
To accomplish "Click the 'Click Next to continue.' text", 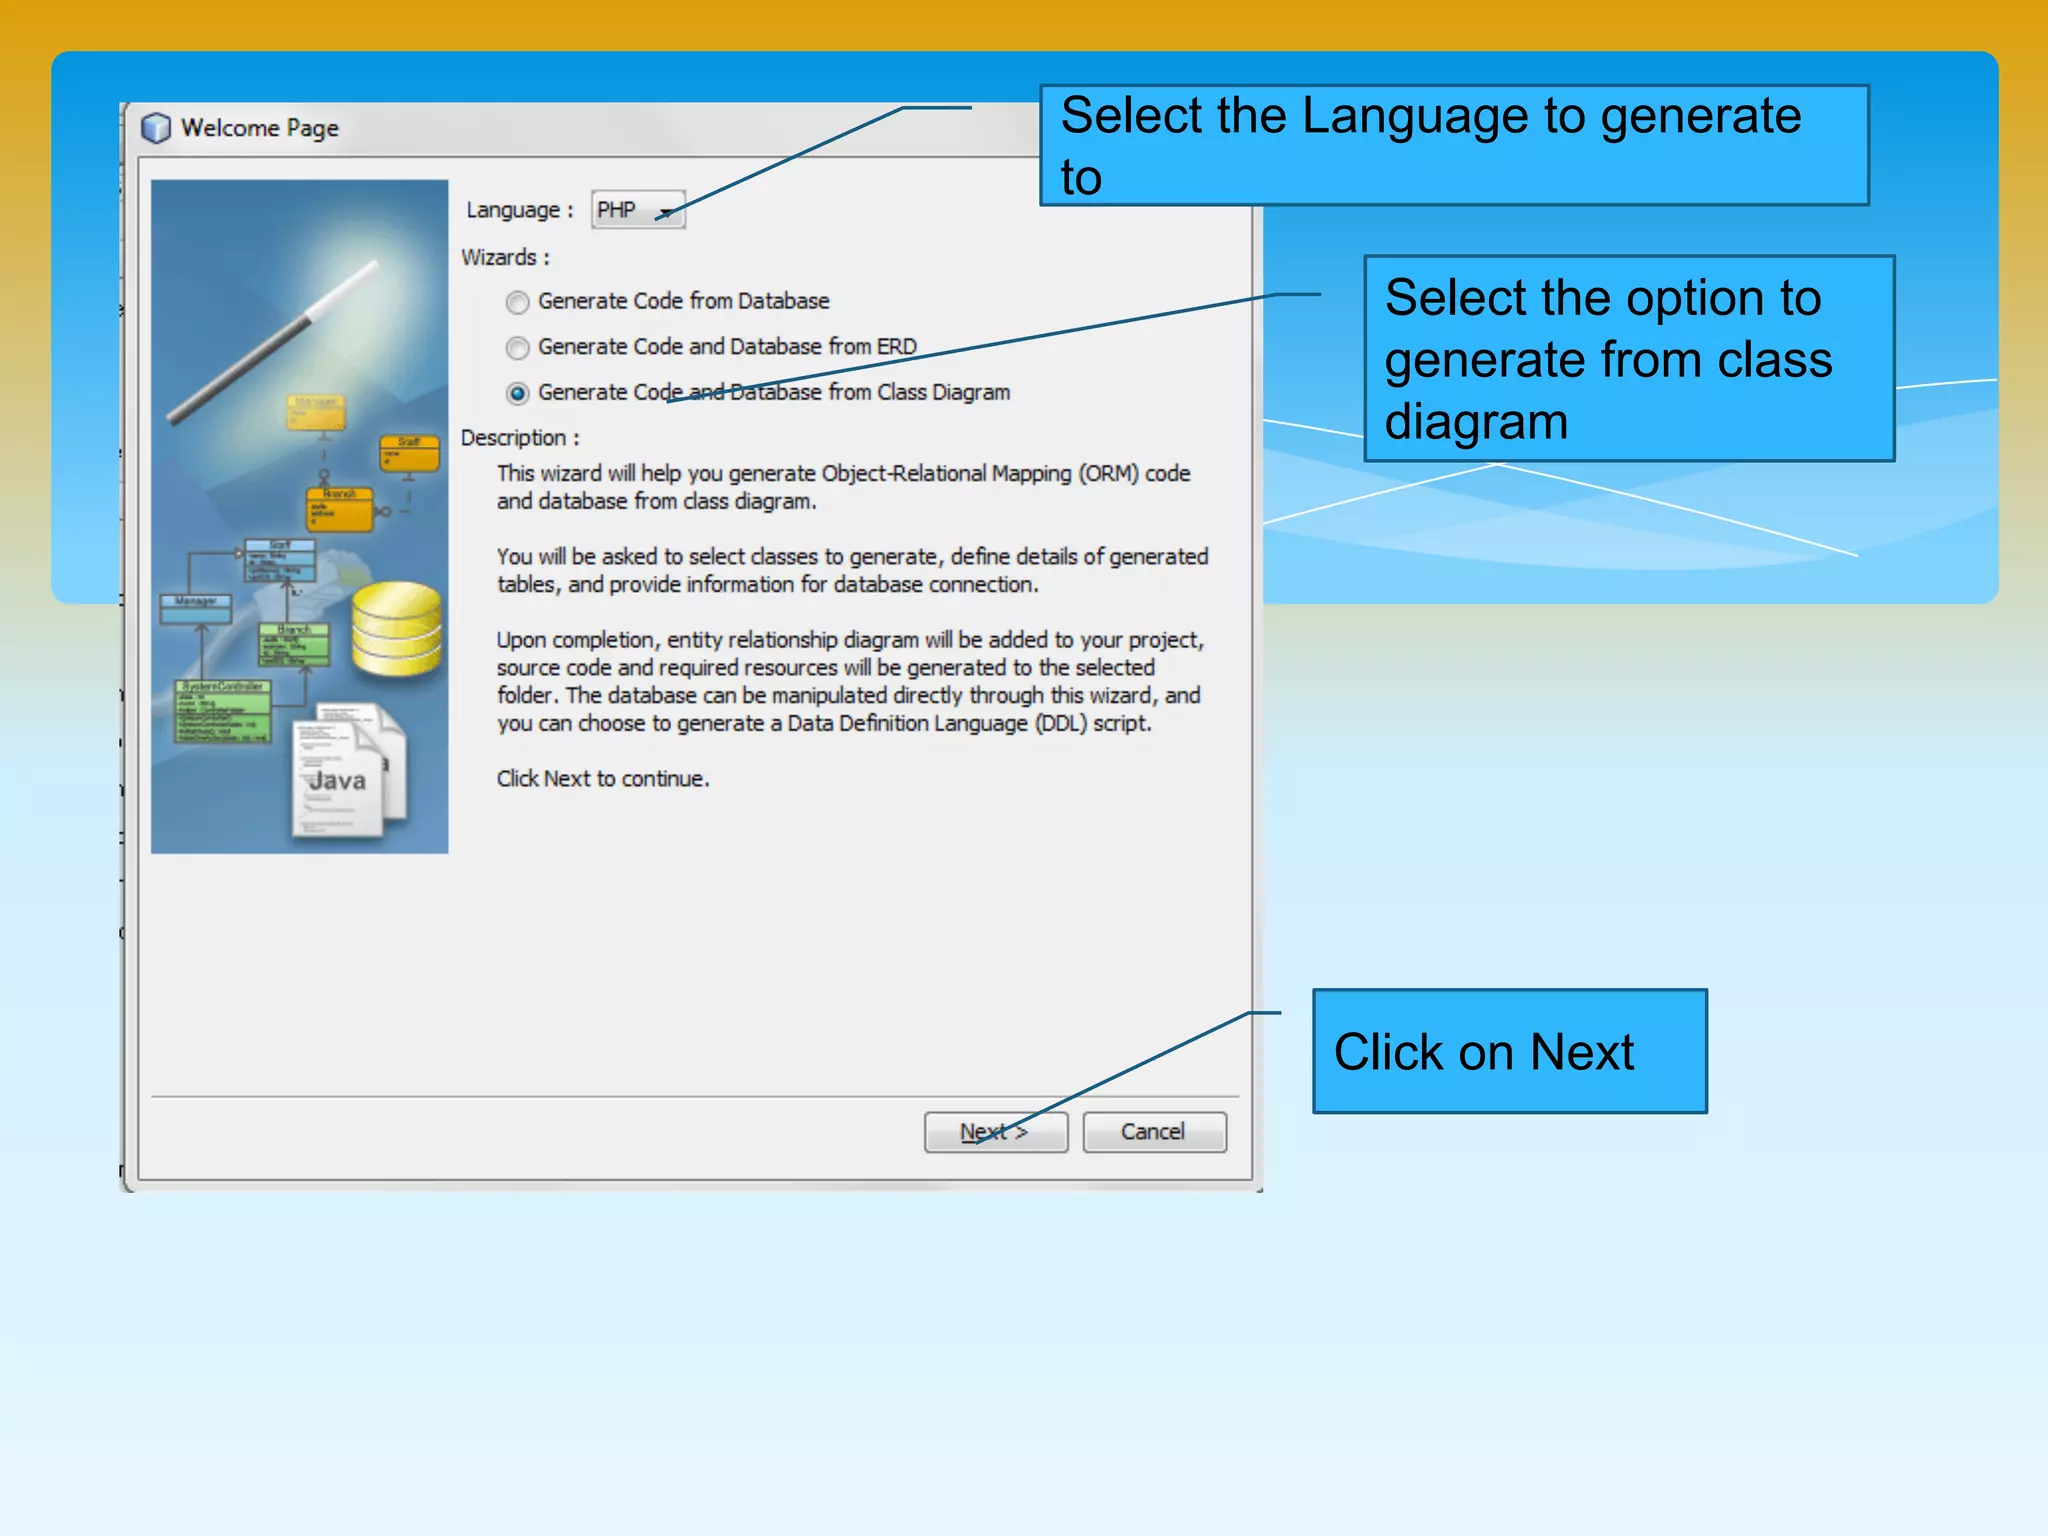I will coord(603,778).
